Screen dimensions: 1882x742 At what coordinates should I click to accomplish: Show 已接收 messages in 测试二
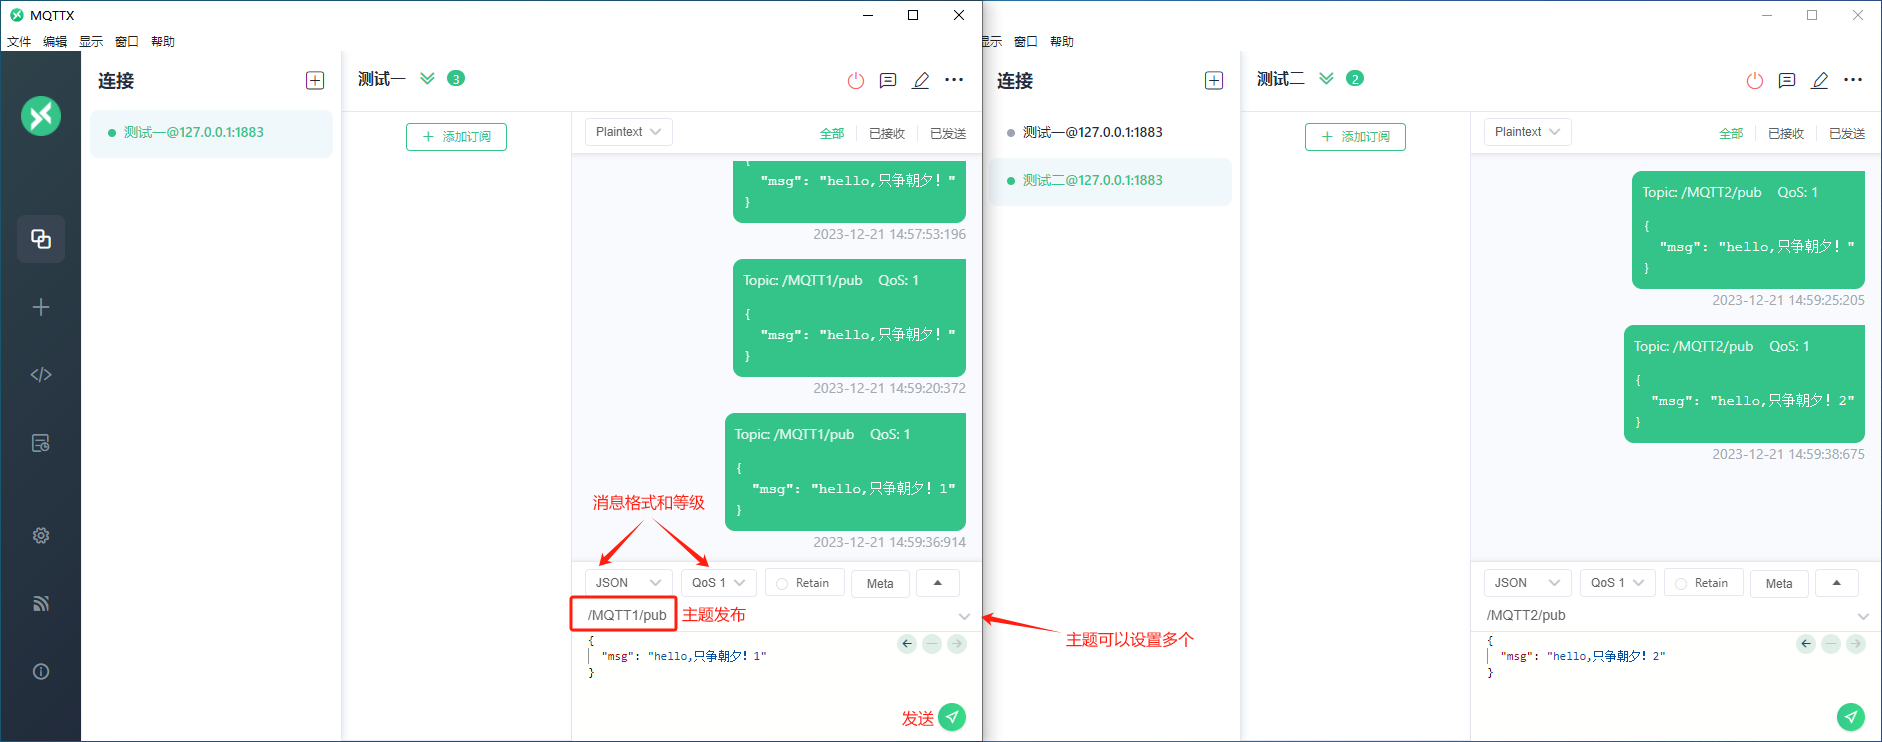pos(1786,133)
